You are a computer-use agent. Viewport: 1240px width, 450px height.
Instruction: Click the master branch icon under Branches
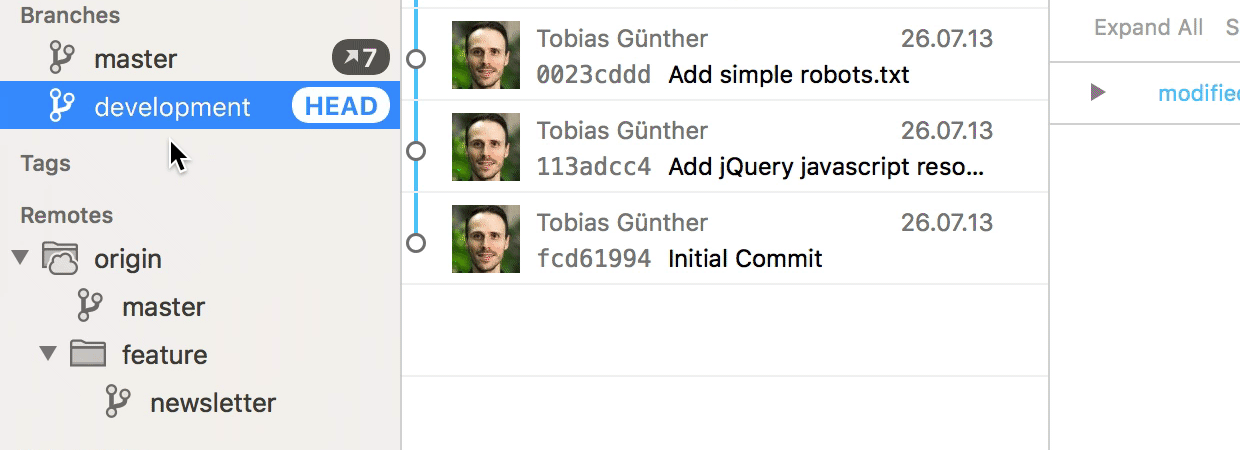coord(63,59)
